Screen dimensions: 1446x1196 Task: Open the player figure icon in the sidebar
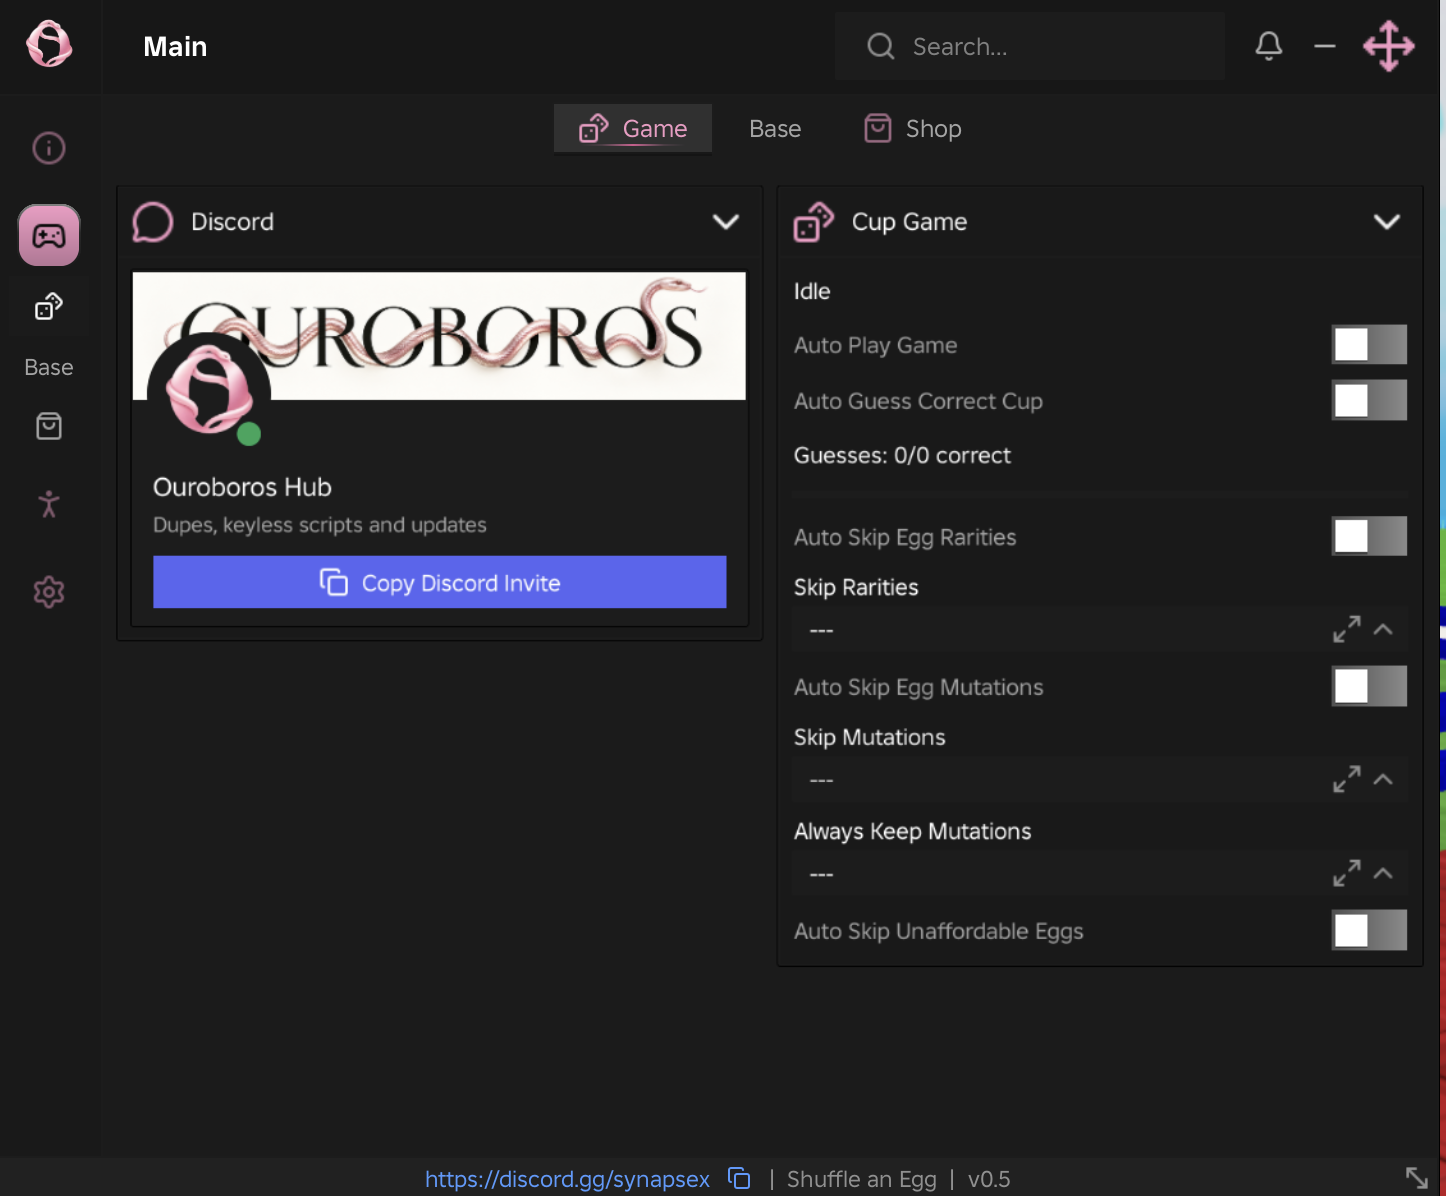point(49,504)
